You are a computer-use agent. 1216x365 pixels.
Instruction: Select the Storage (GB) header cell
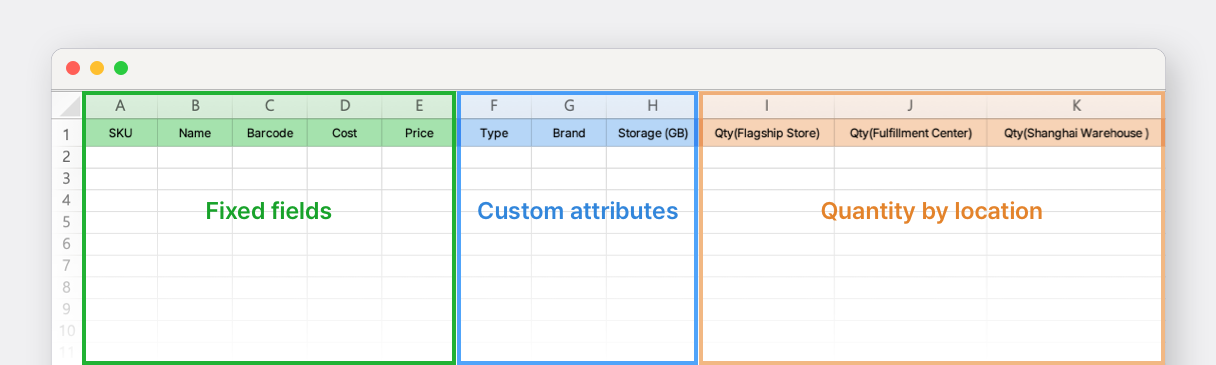652,133
